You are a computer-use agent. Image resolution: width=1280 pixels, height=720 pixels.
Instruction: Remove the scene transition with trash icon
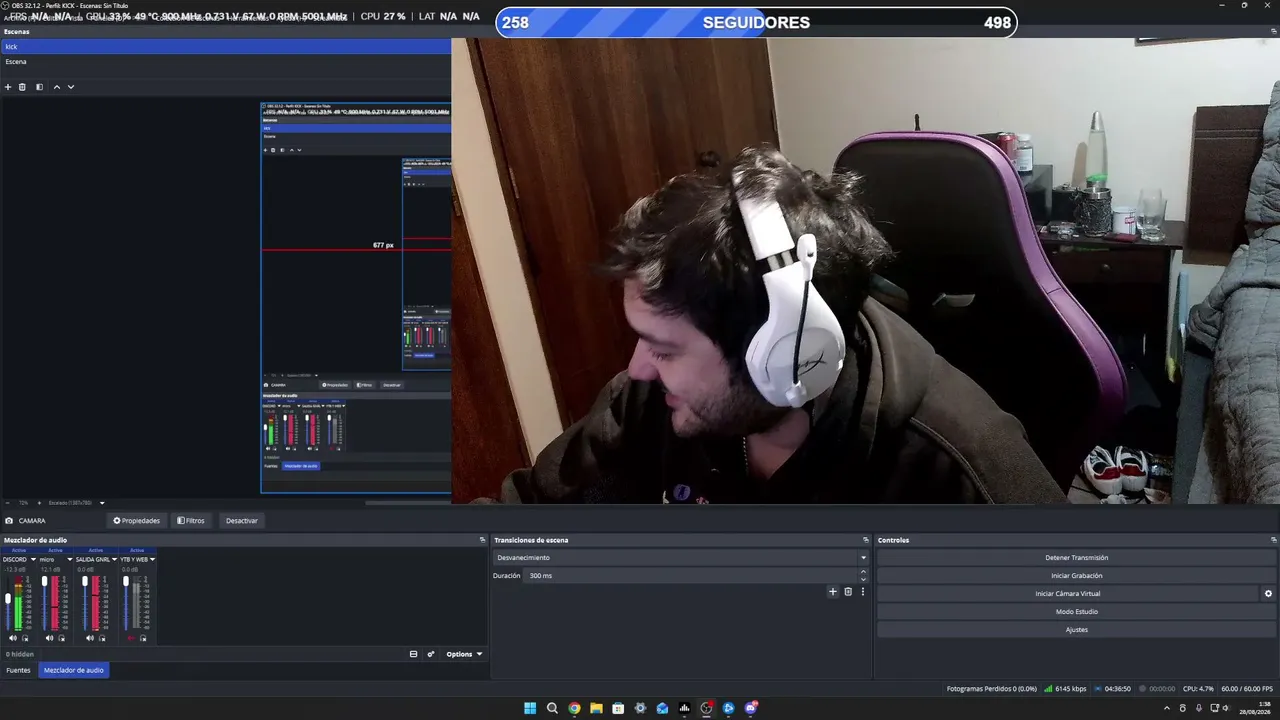[848, 592]
